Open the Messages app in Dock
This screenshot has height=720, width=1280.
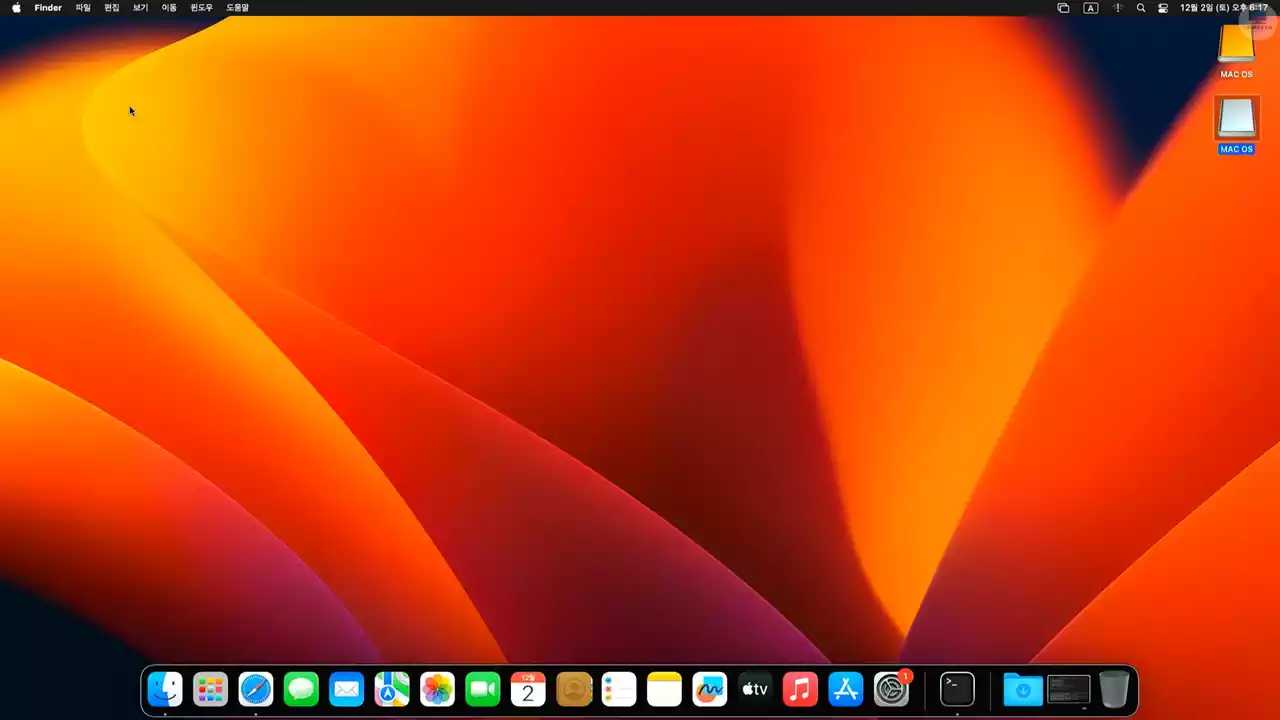pos(301,689)
